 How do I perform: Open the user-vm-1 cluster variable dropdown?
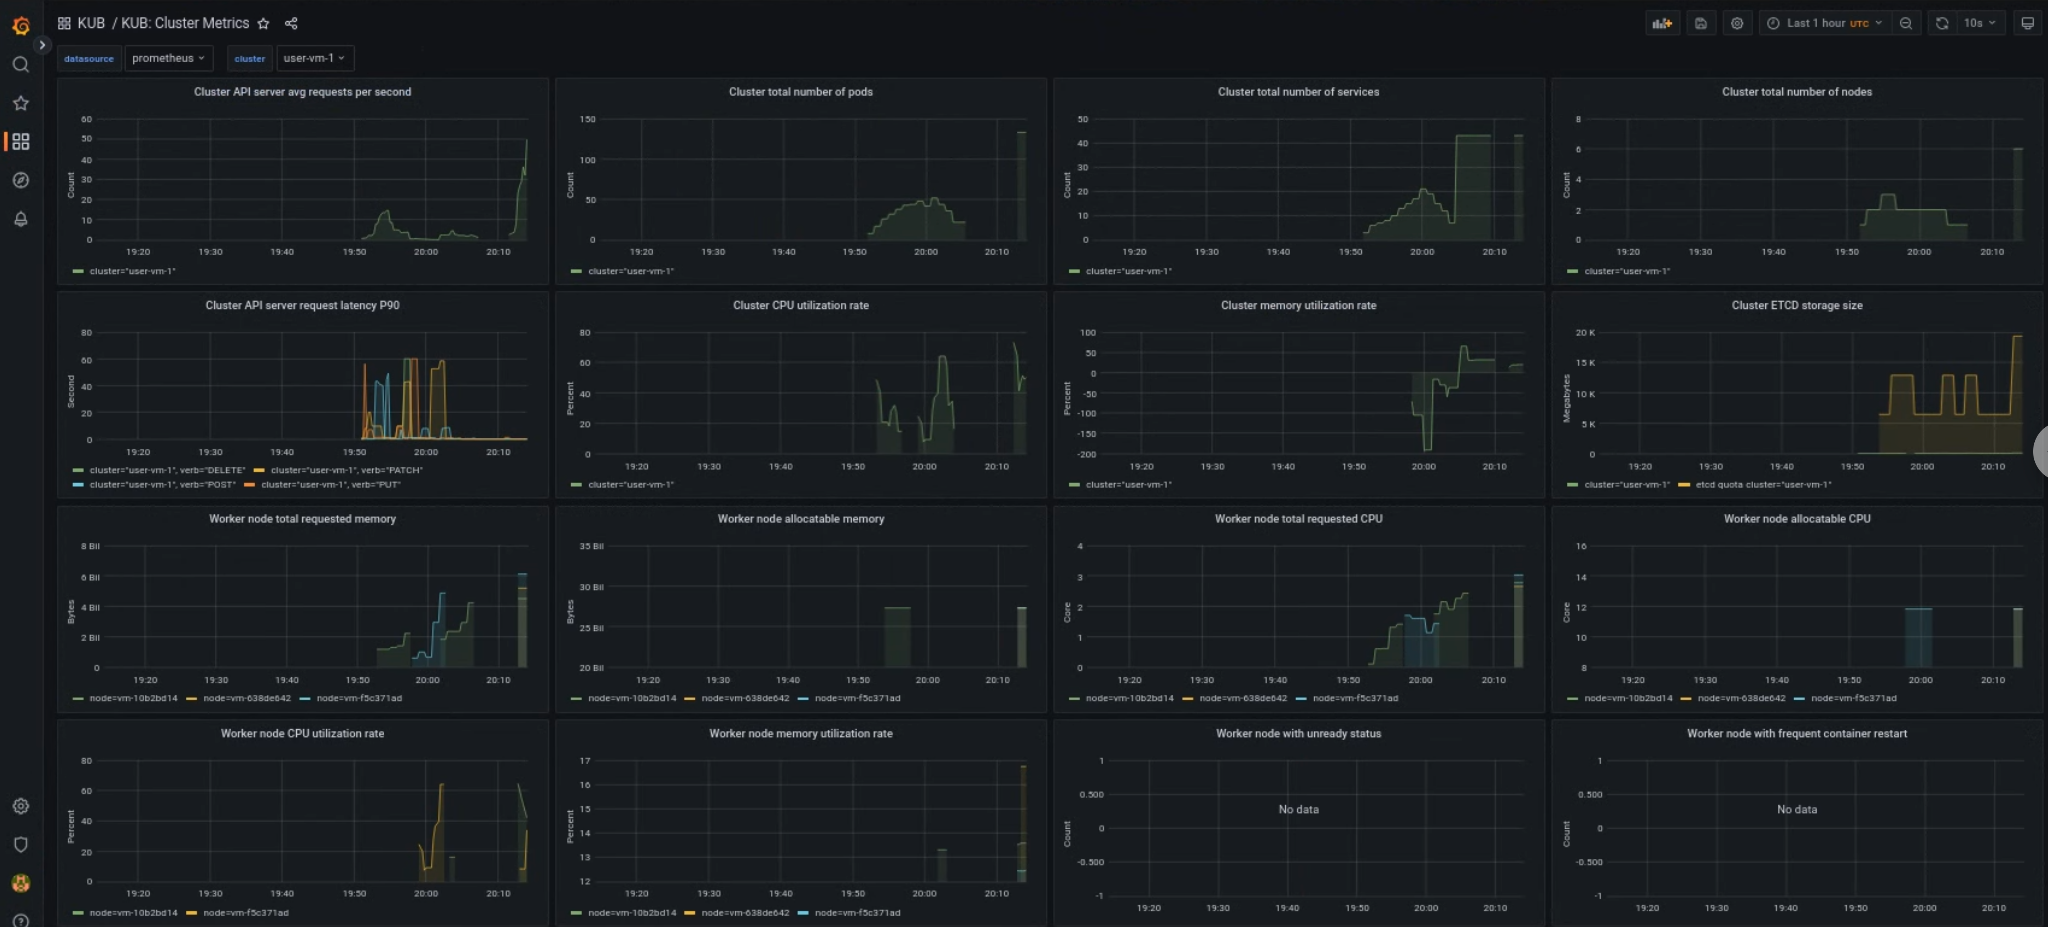point(314,58)
